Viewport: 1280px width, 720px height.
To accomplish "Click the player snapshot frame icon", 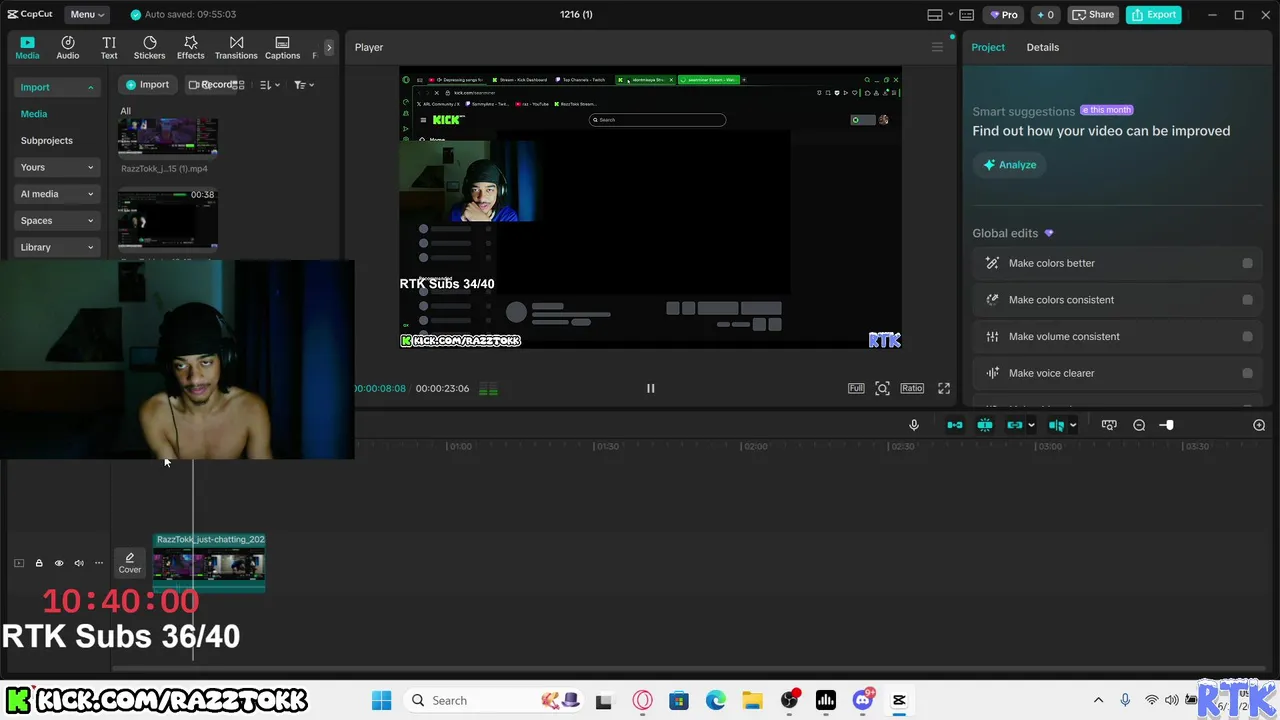I will tap(882, 388).
